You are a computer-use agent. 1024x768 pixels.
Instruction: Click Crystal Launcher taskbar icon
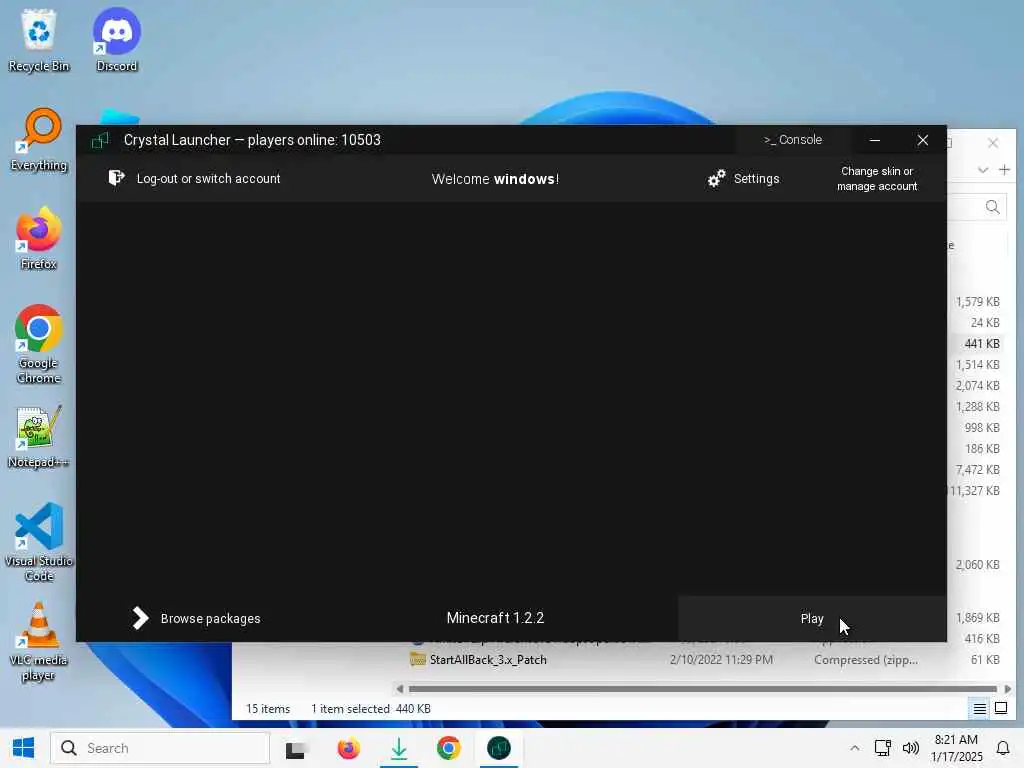click(x=498, y=748)
